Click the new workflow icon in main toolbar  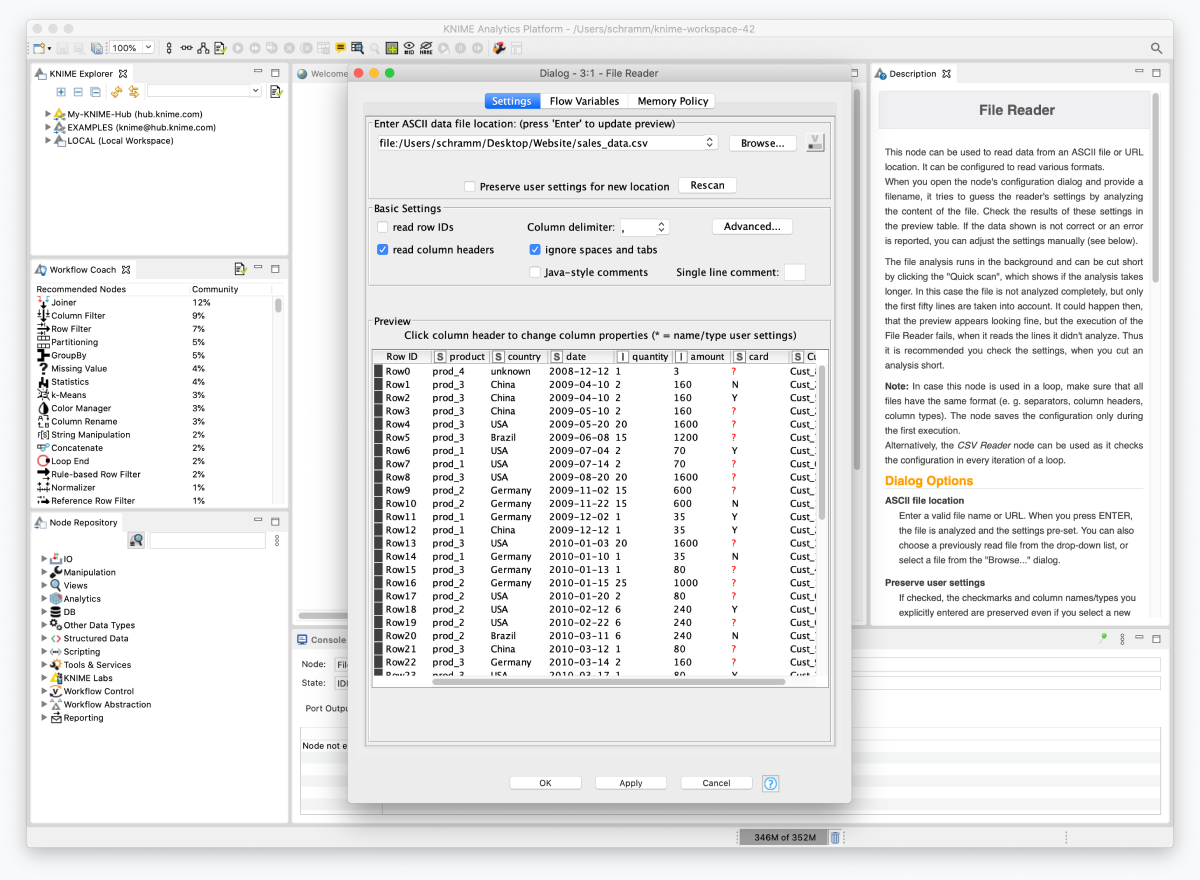[38, 48]
